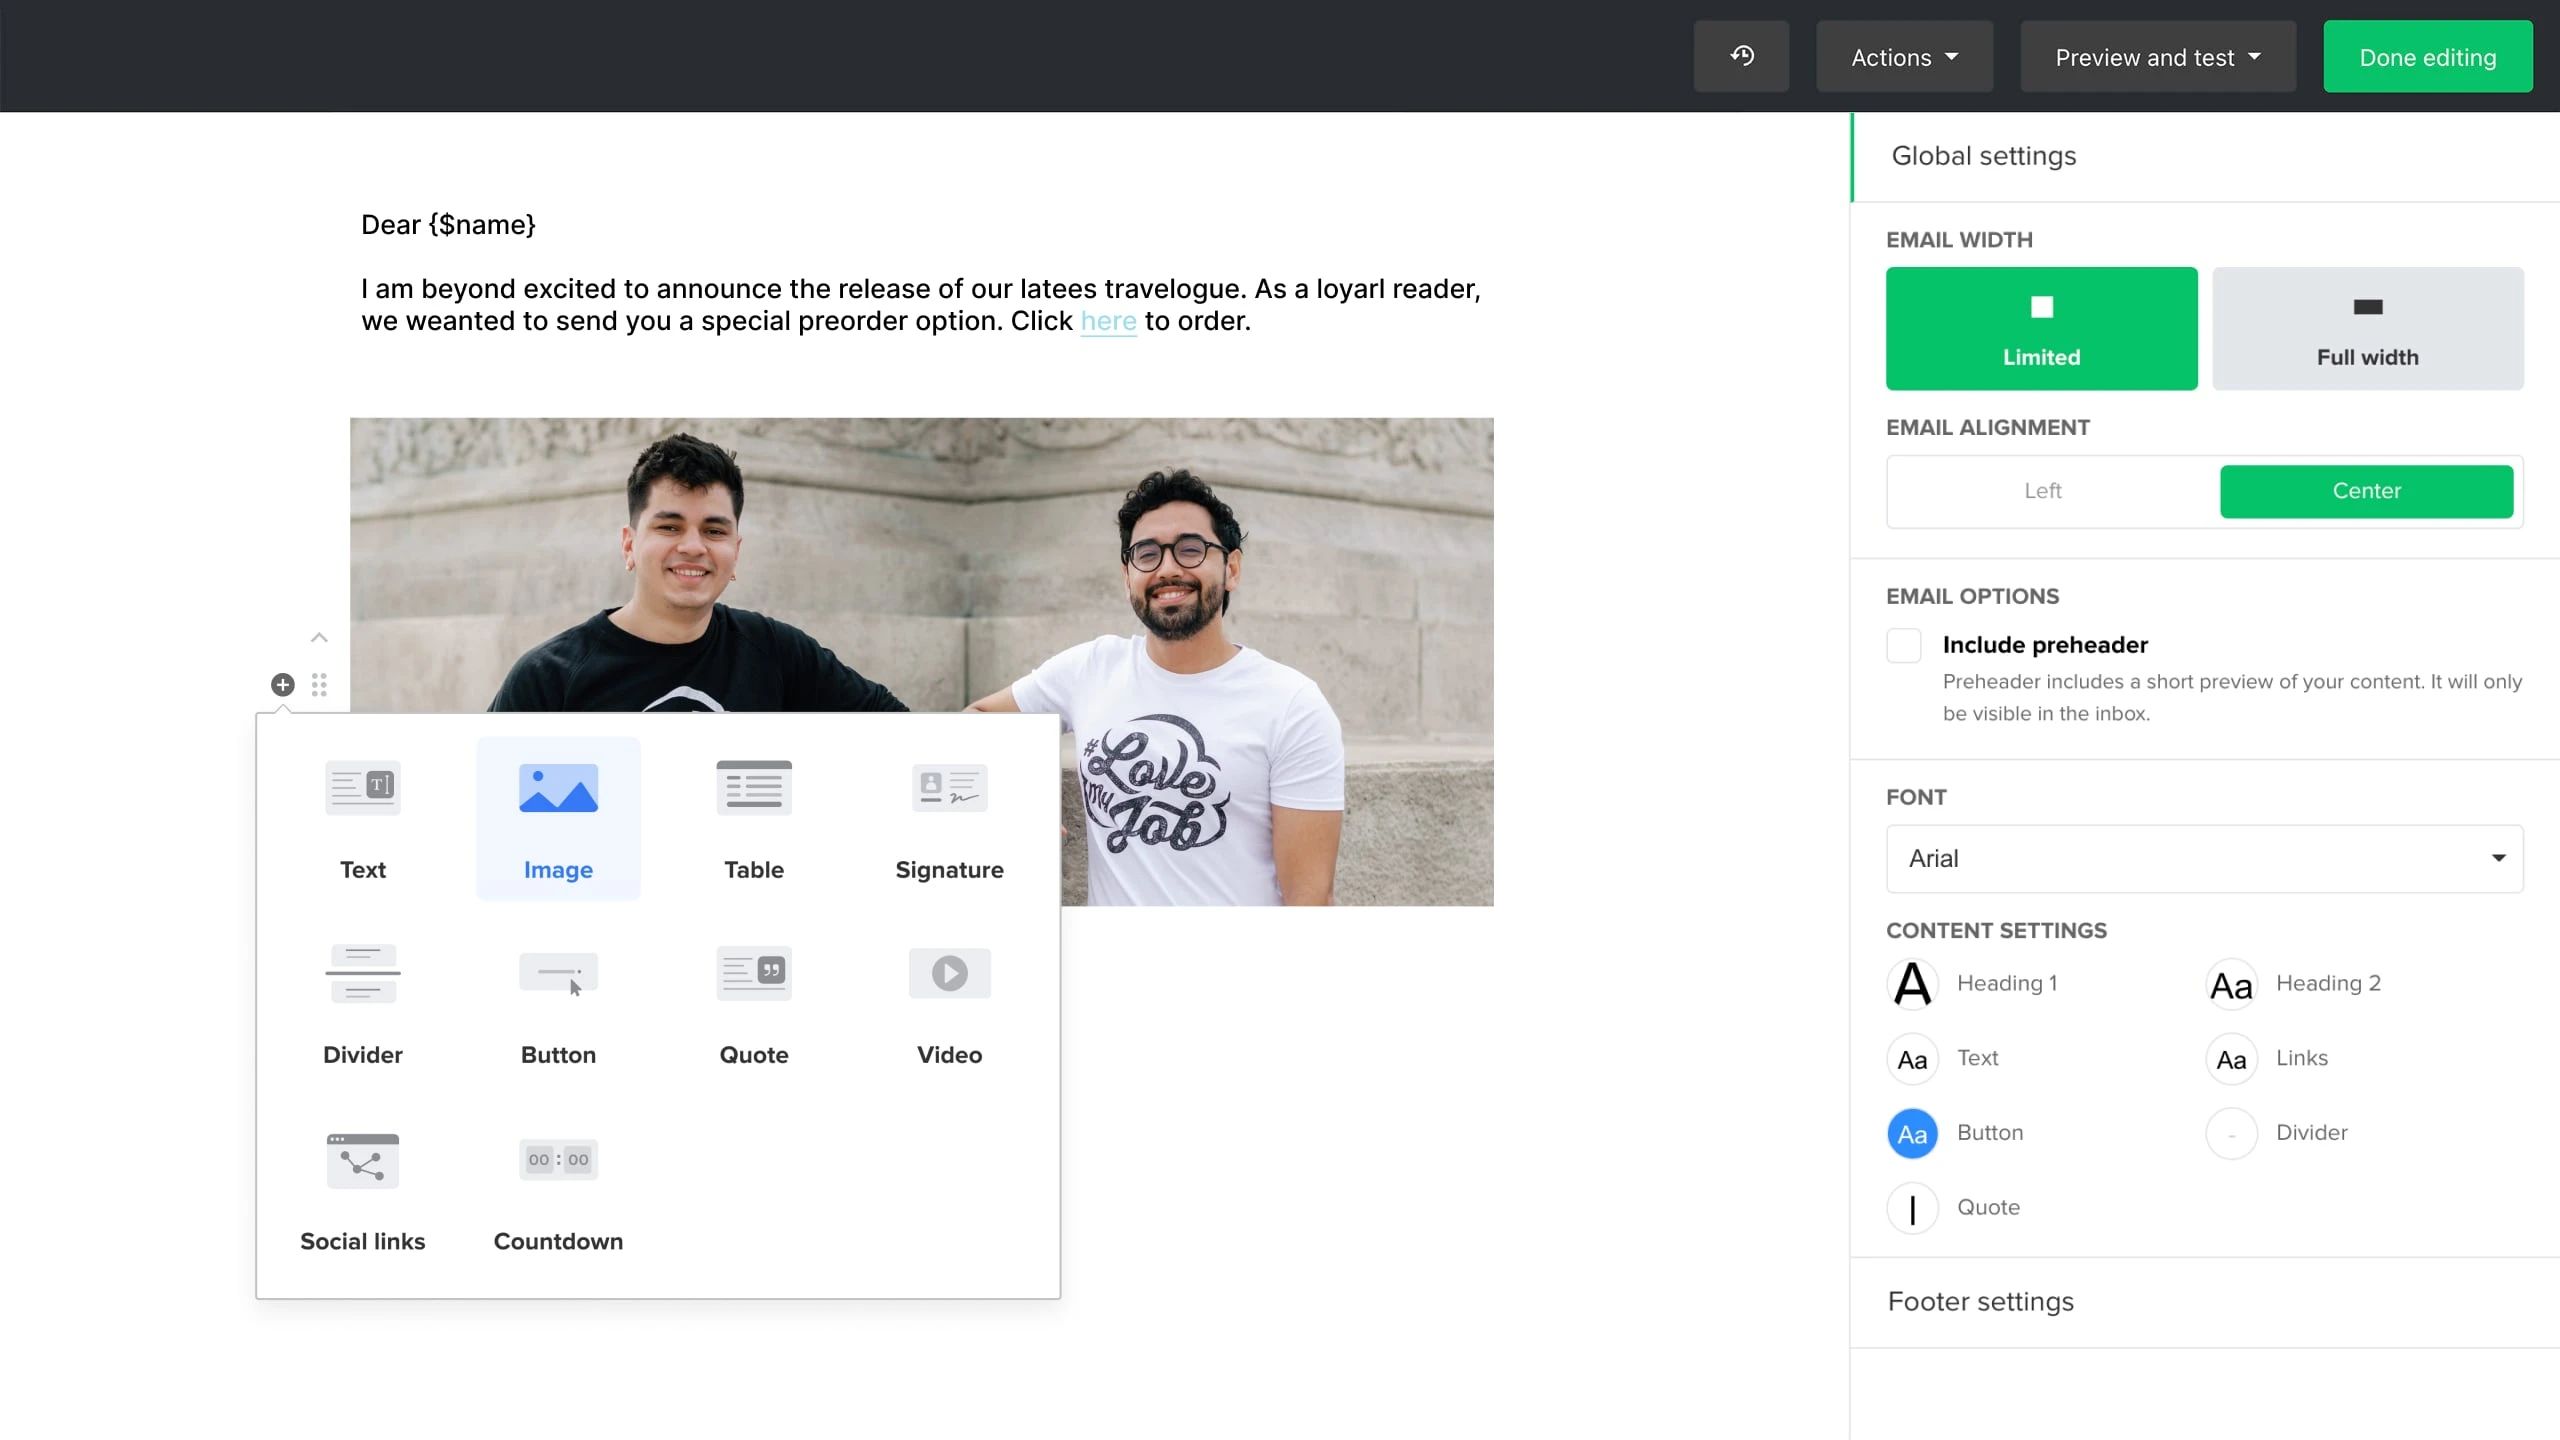Pick the Signature block icon
Viewport: 2560px width, 1440px height.
[x=949, y=788]
